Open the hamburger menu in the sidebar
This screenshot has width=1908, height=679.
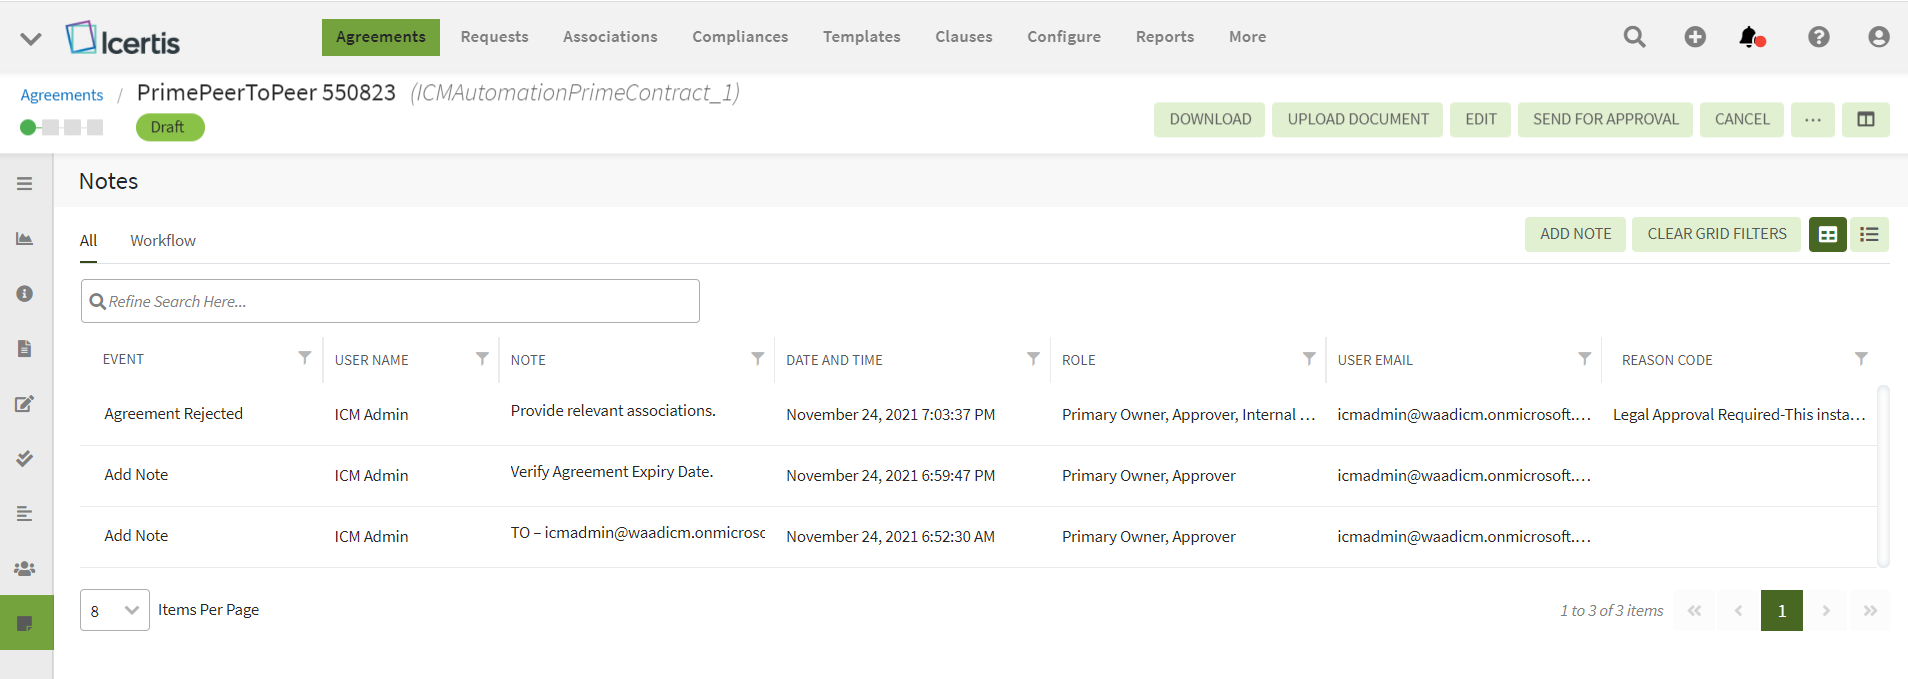coord(25,183)
